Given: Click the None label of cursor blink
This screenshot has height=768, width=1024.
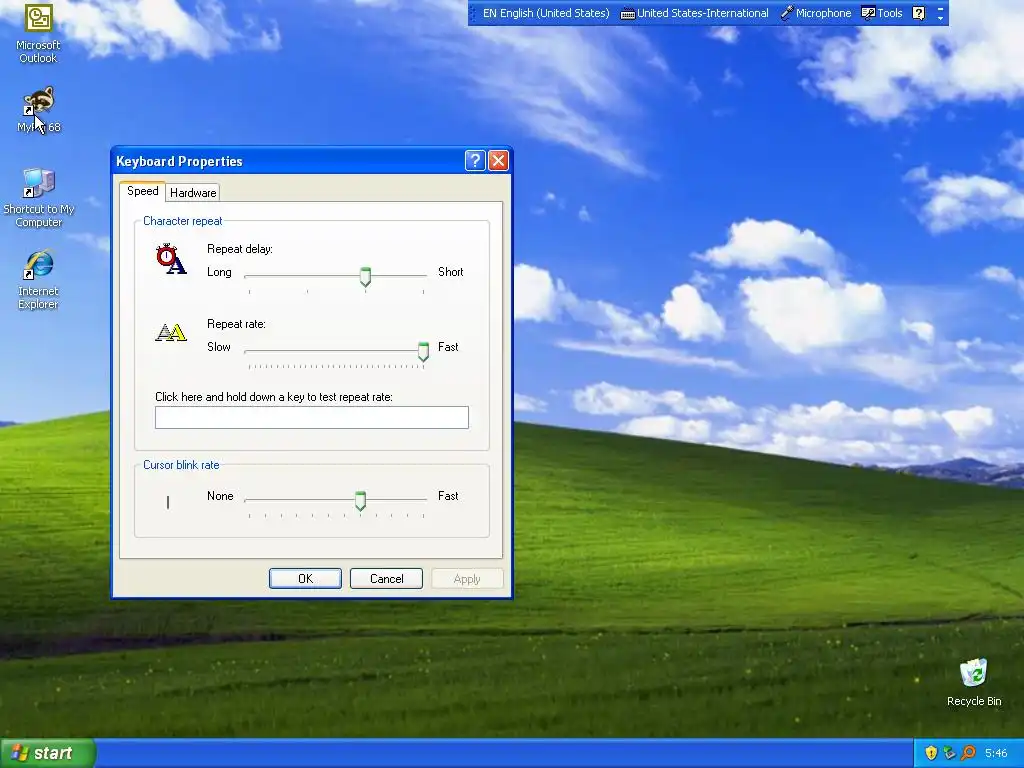Looking at the screenshot, I should click(x=220, y=496).
